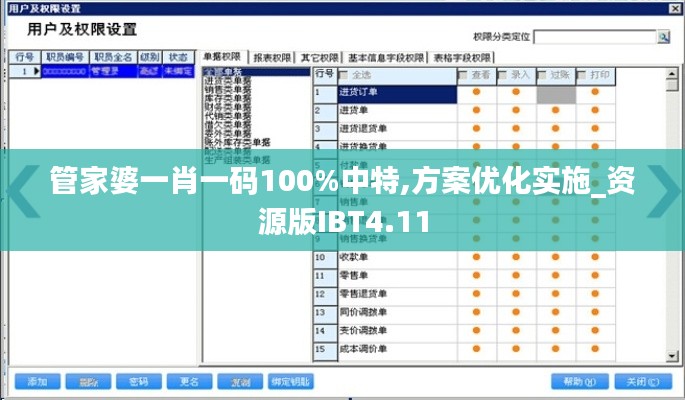Toggle 查看 permission dot for 成本调价单
Viewport: 685px width, 400px height.
point(476,349)
